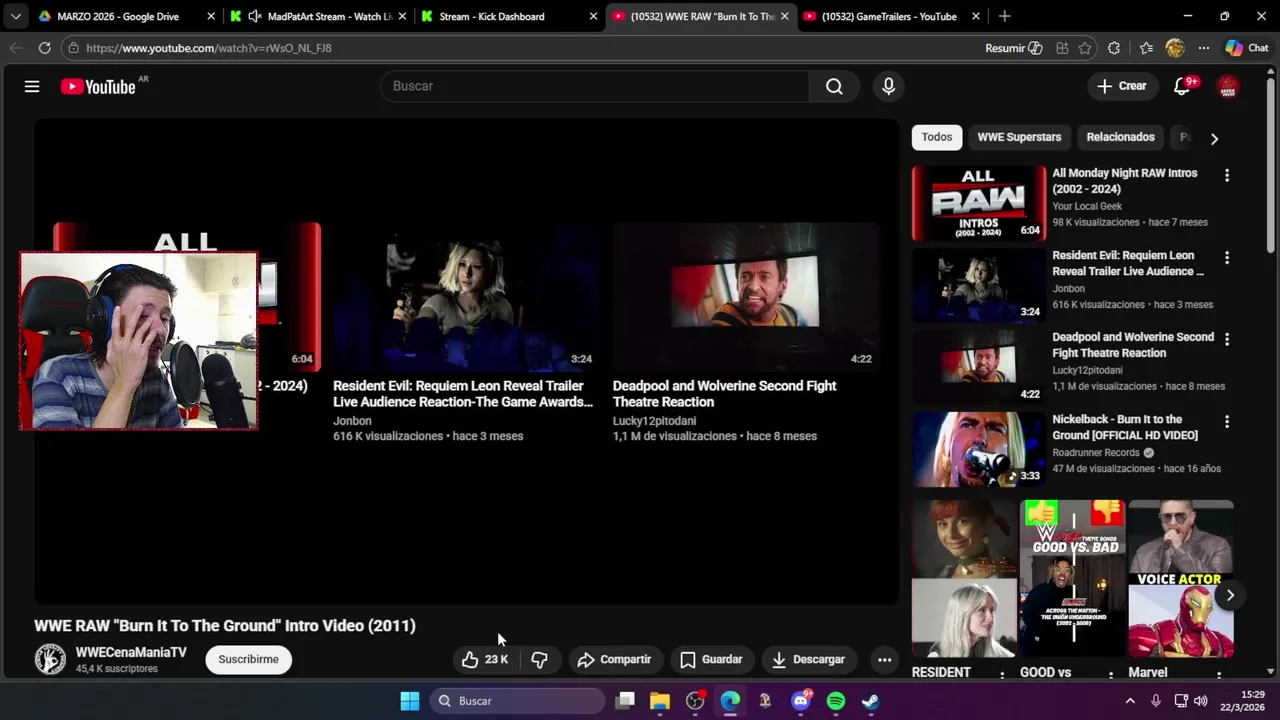This screenshot has height=720, width=1280.
Task: Switch to MARZO 2026 Google Drive tab
Action: click(117, 16)
